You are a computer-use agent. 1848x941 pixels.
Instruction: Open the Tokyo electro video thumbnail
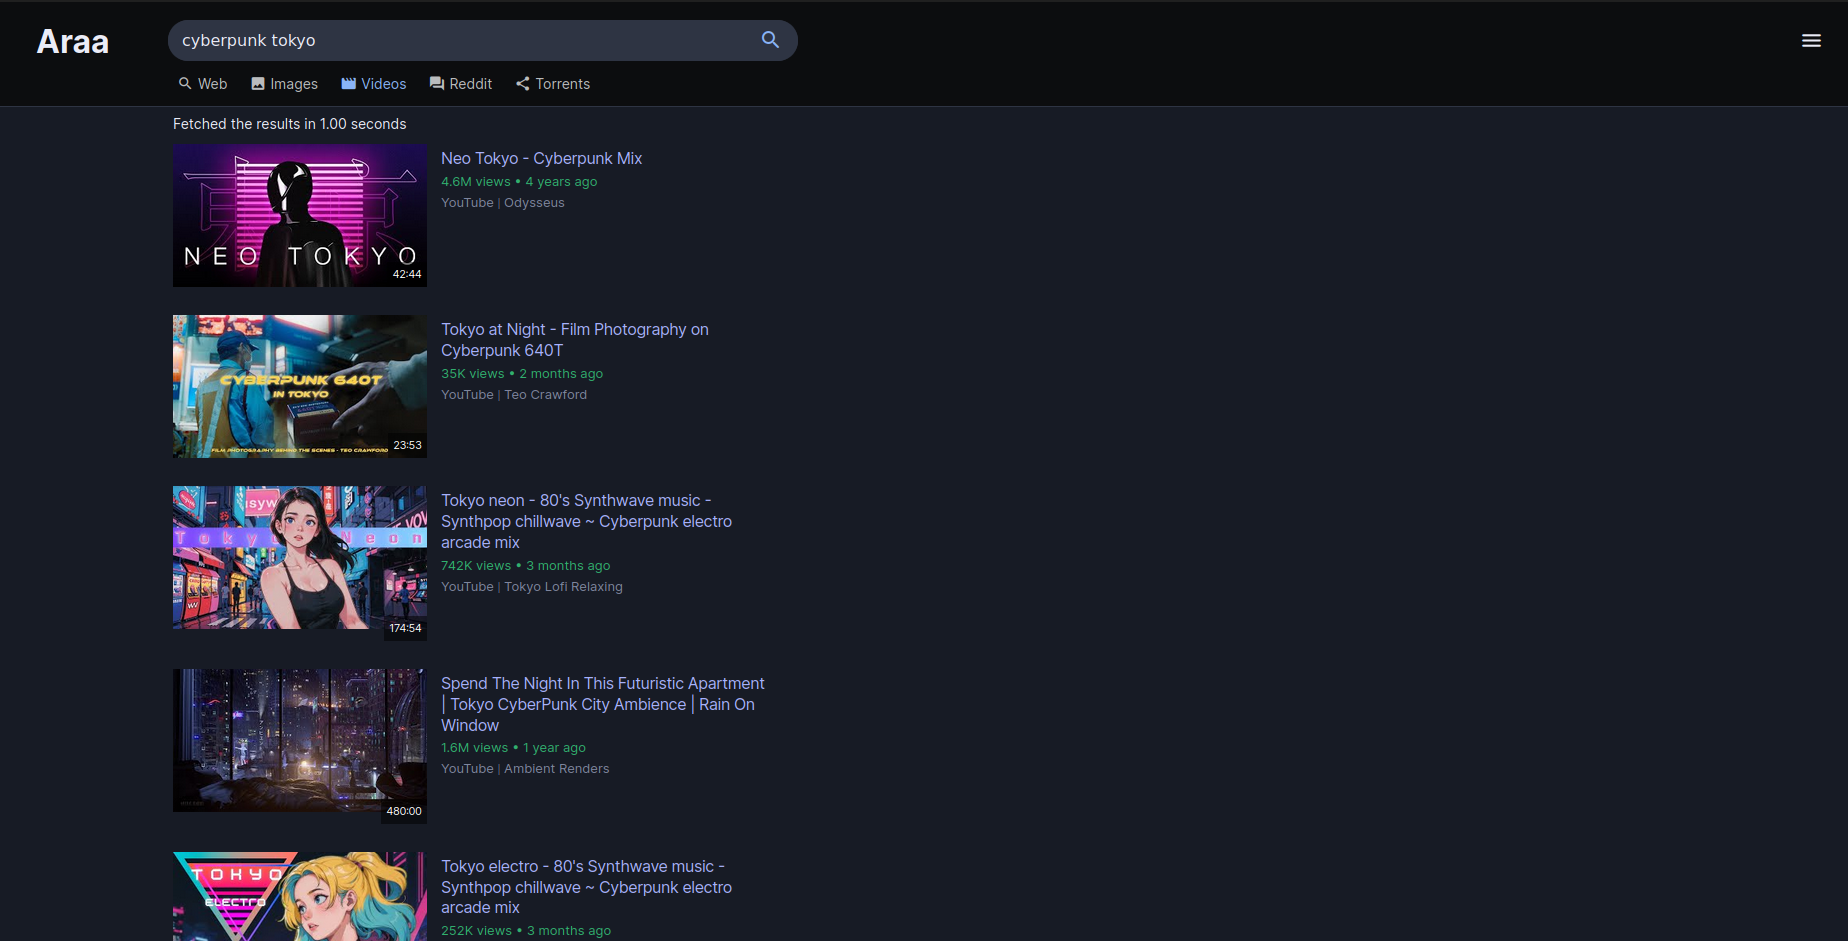(300, 896)
